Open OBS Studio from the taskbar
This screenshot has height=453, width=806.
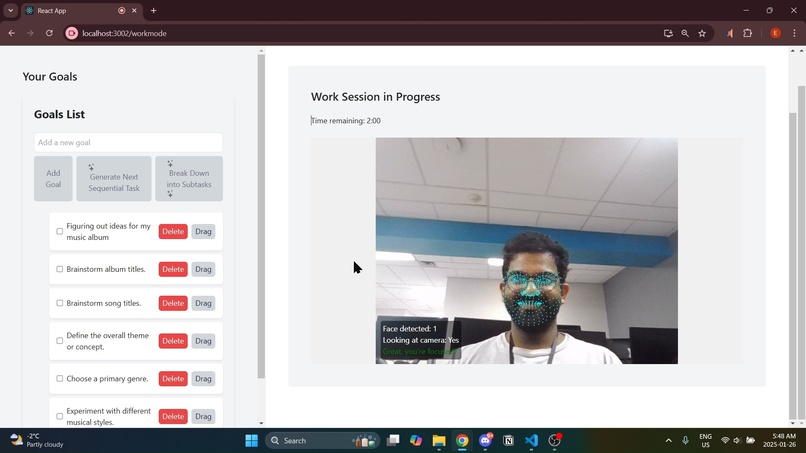(555, 440)
